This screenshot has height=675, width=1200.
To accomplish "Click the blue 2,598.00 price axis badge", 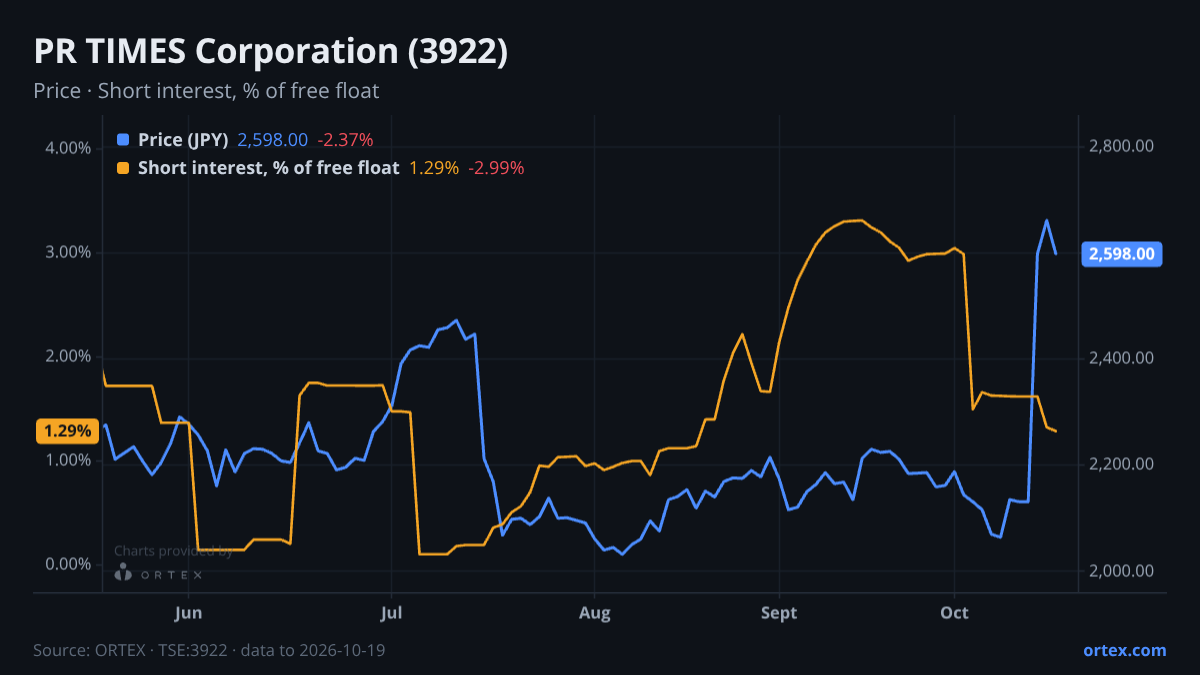I will click(x=1122, y=254).
